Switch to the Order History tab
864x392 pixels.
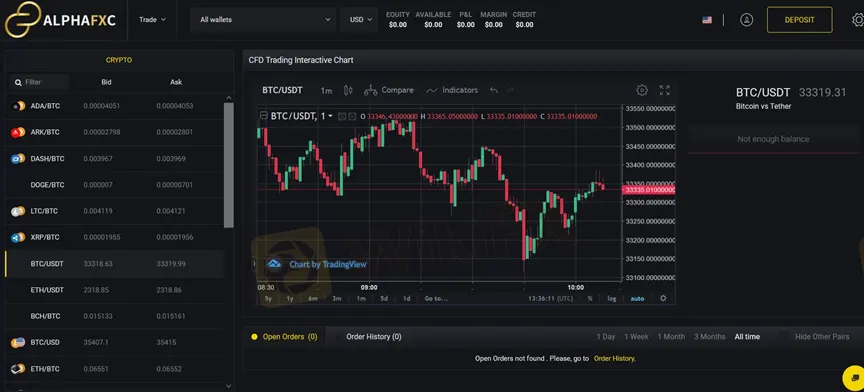[374, 336]
